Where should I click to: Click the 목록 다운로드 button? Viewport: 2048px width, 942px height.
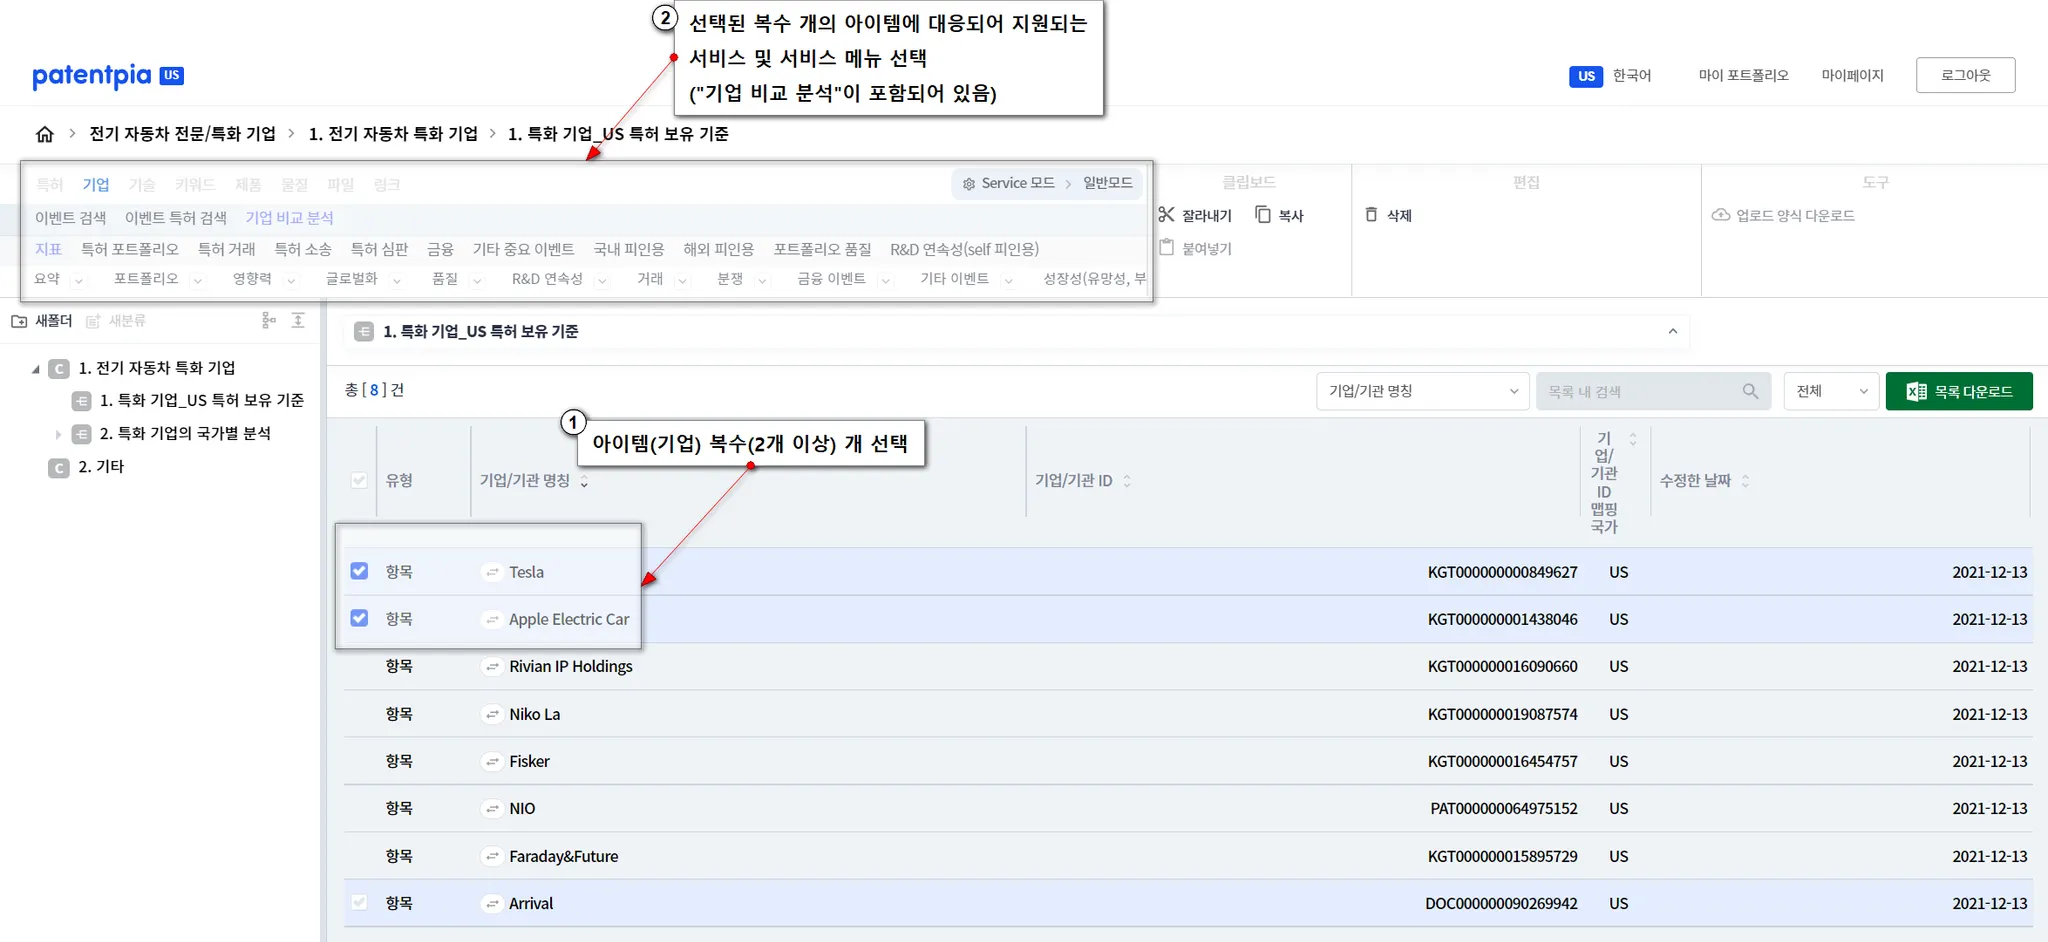(x=1959, y=391)
